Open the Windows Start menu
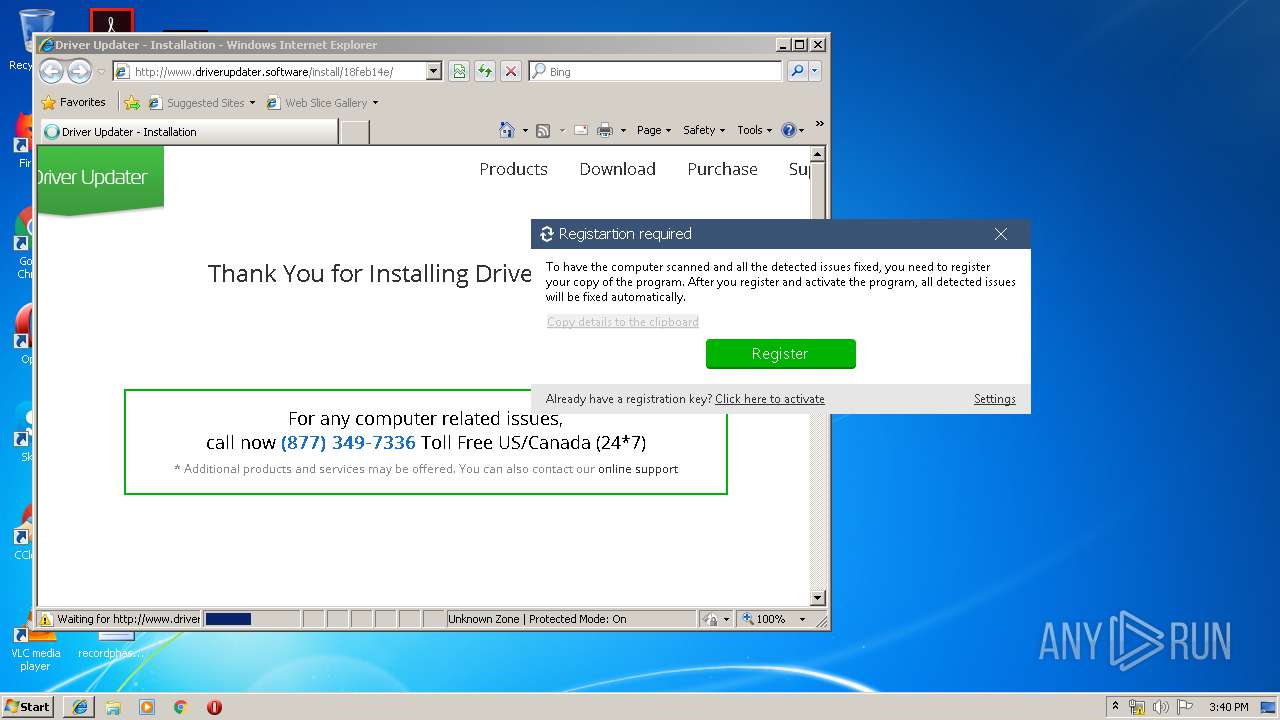 pyautogui.click(x=28, y=706)
